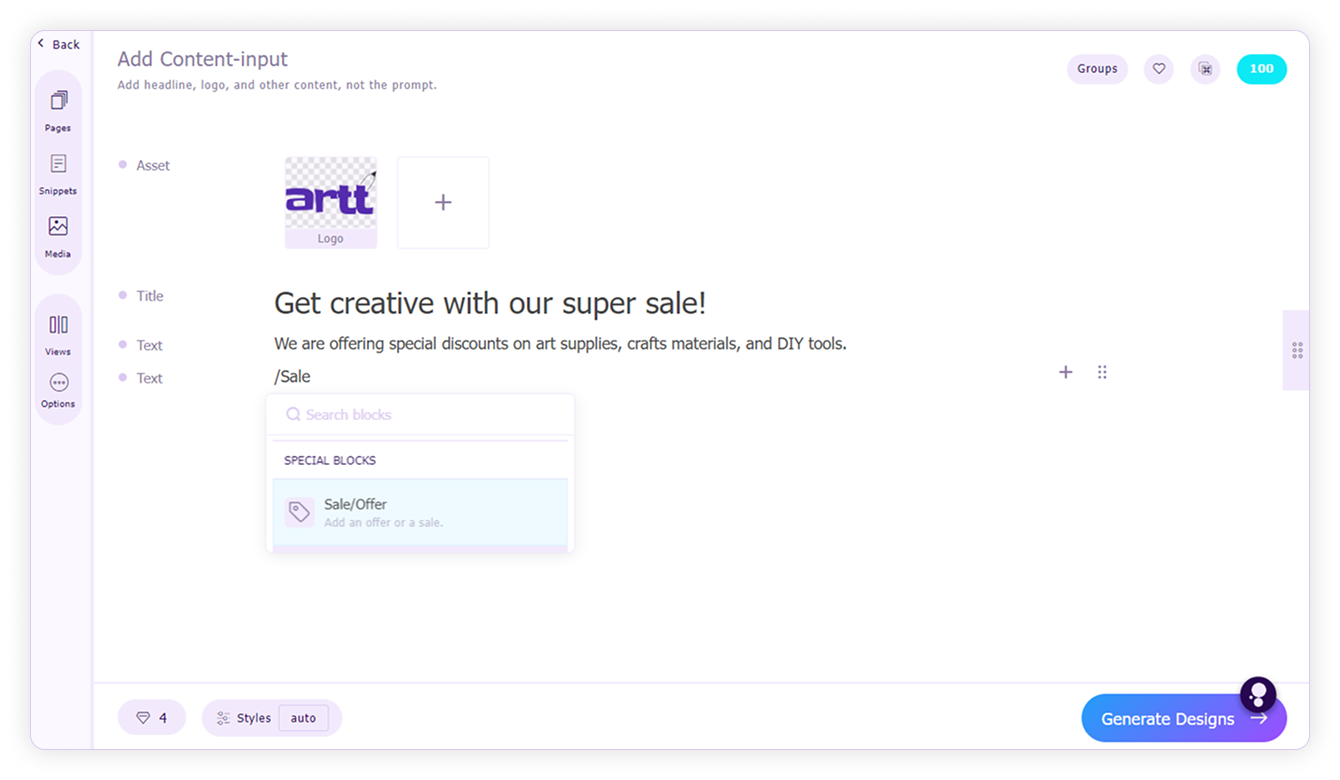The width and height of the screenshot is (1340, 780).
Task: Click the Asset row label
Action: (x=153, y=165)
